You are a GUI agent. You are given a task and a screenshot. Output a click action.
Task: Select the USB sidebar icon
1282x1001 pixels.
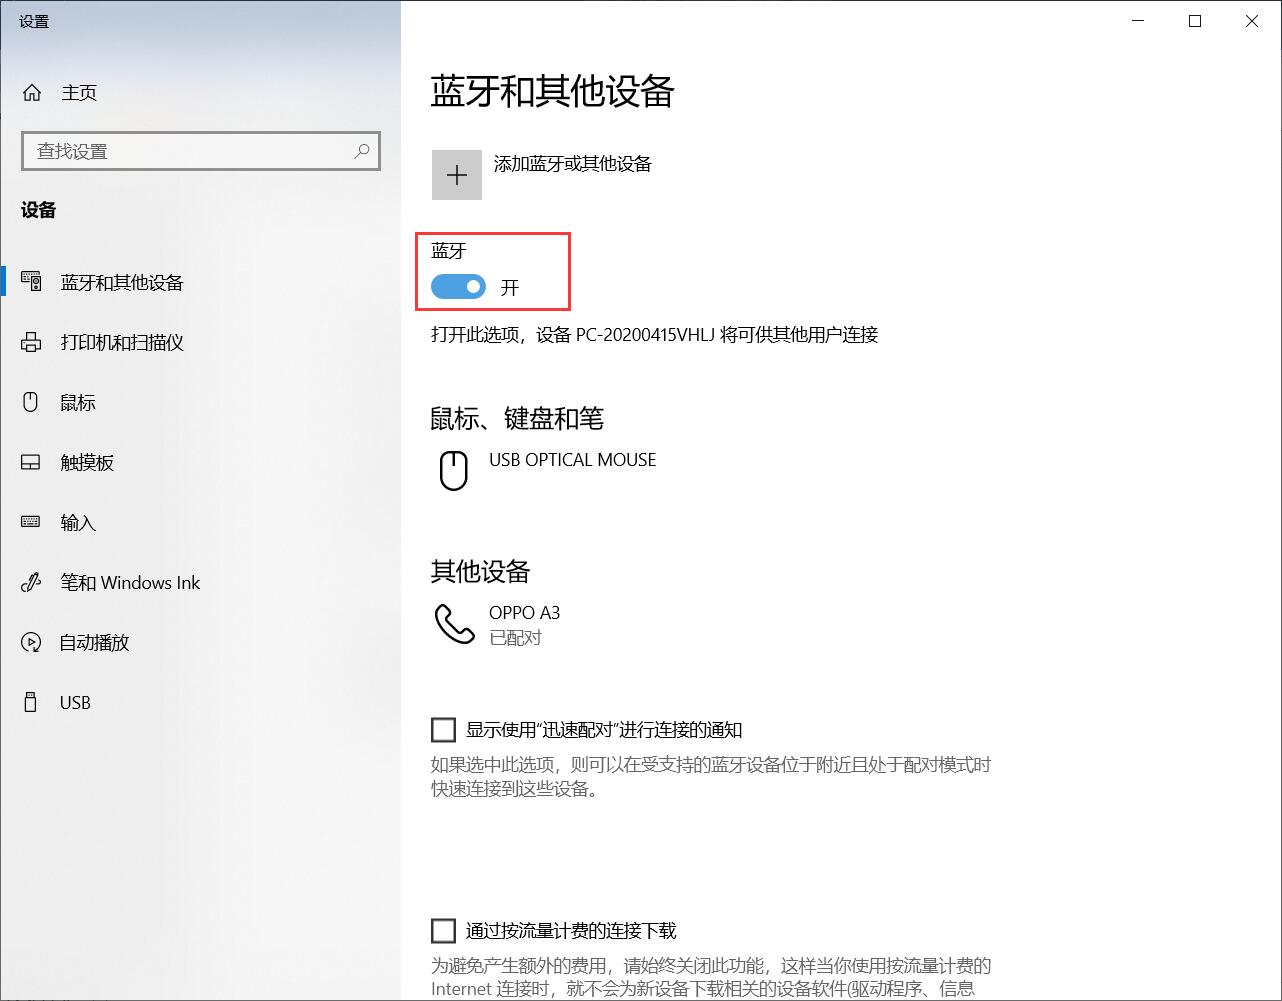coord(31,702)
